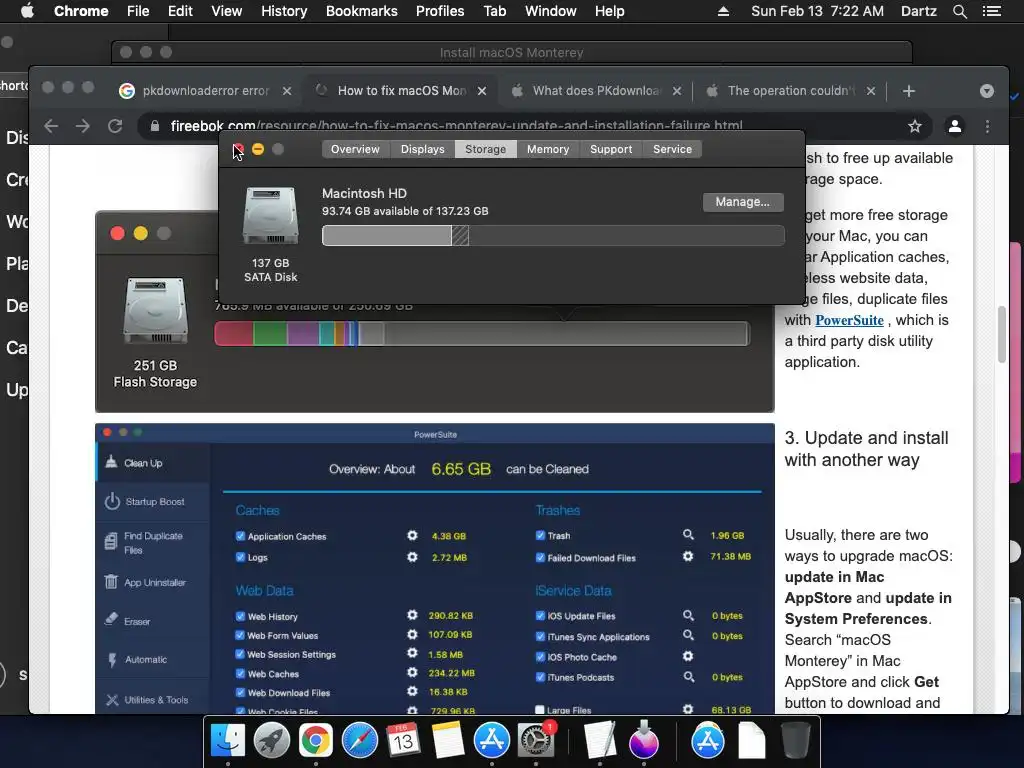Image resolution: width=1024 pixels, height=768 pixels.
Task: Open Chrome icon in the Dock
Action: [315, 741]
